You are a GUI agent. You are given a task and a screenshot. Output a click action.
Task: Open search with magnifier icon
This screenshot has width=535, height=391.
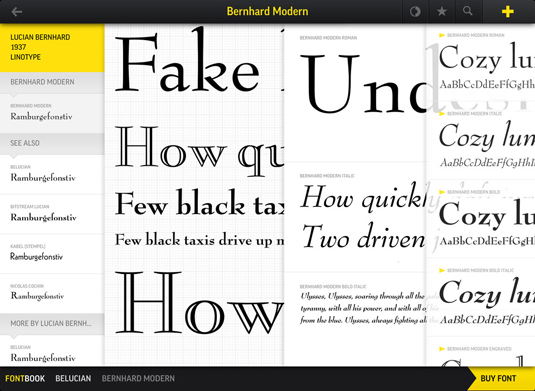pyautogui.click(x=468, y=11)
